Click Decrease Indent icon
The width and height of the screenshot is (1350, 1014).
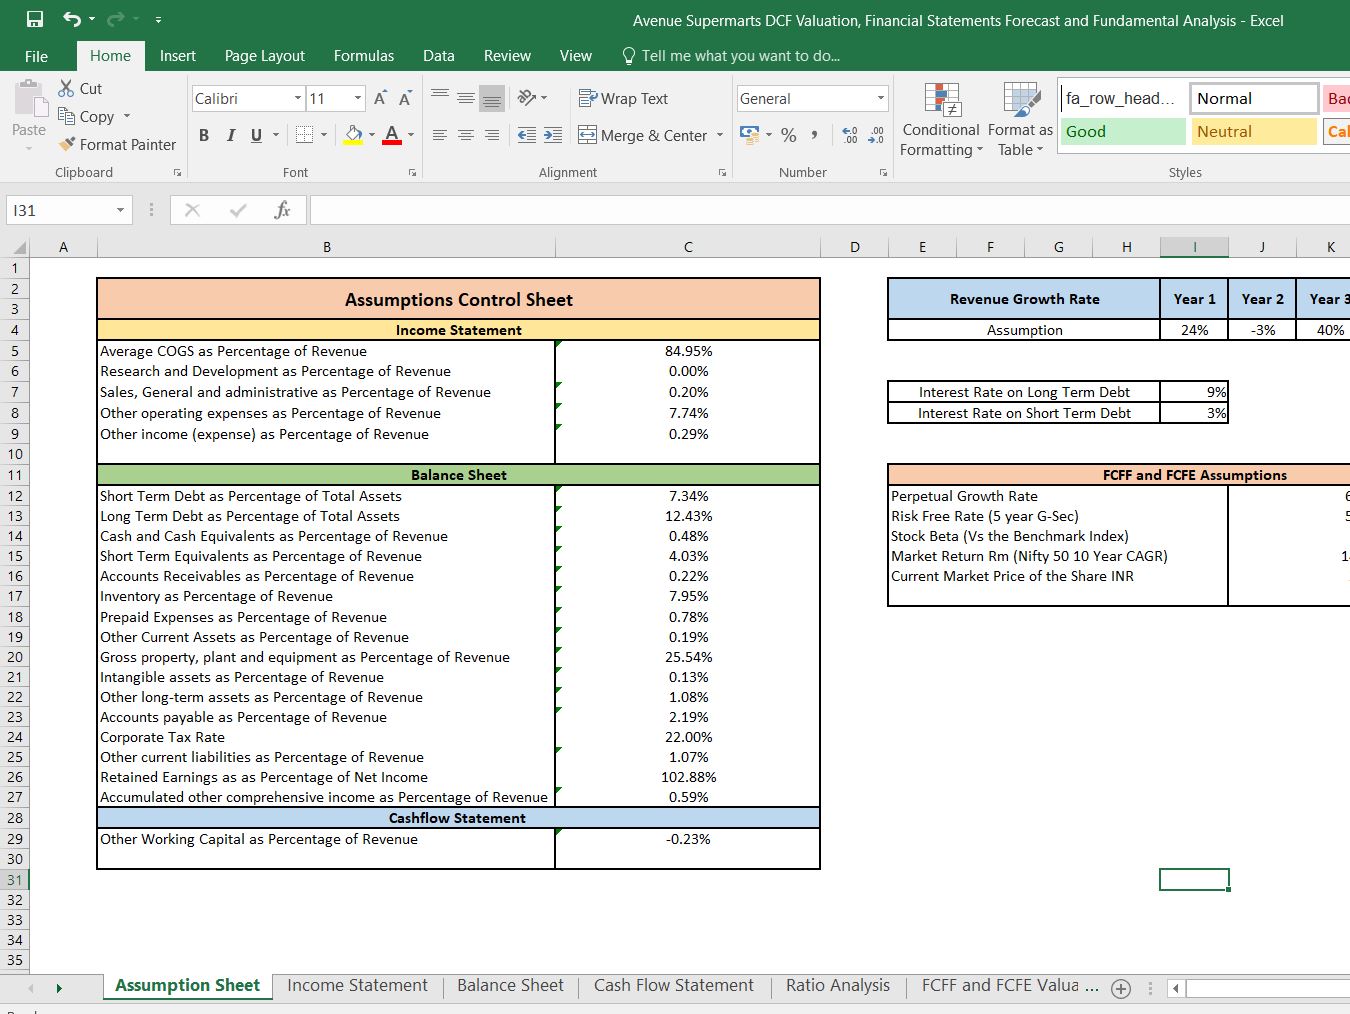tap(527, 135)
